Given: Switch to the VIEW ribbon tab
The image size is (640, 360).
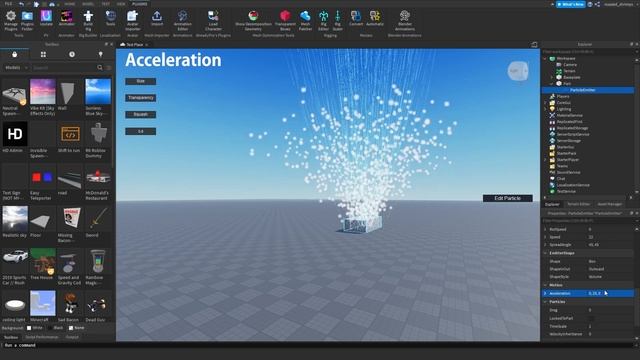Looking at the screenshot, I should 121,4.
